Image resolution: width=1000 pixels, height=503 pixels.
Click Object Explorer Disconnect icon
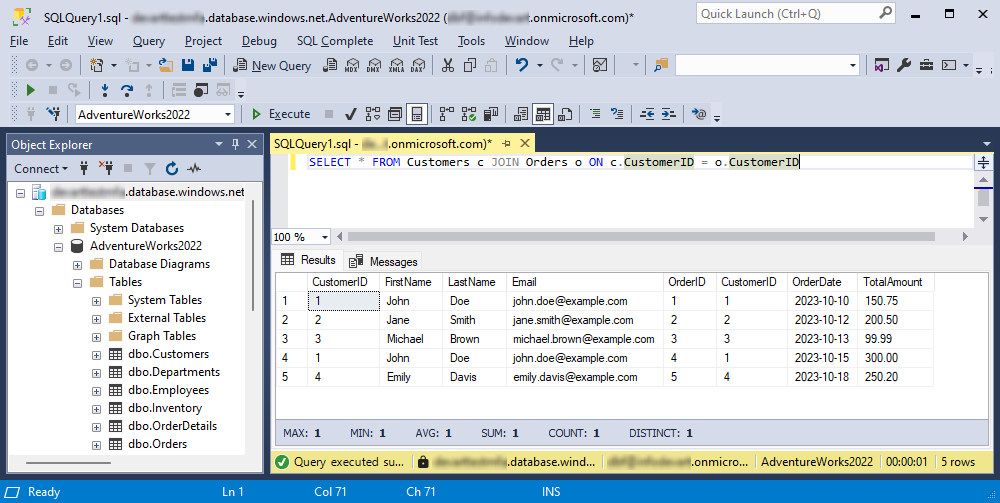106,168
